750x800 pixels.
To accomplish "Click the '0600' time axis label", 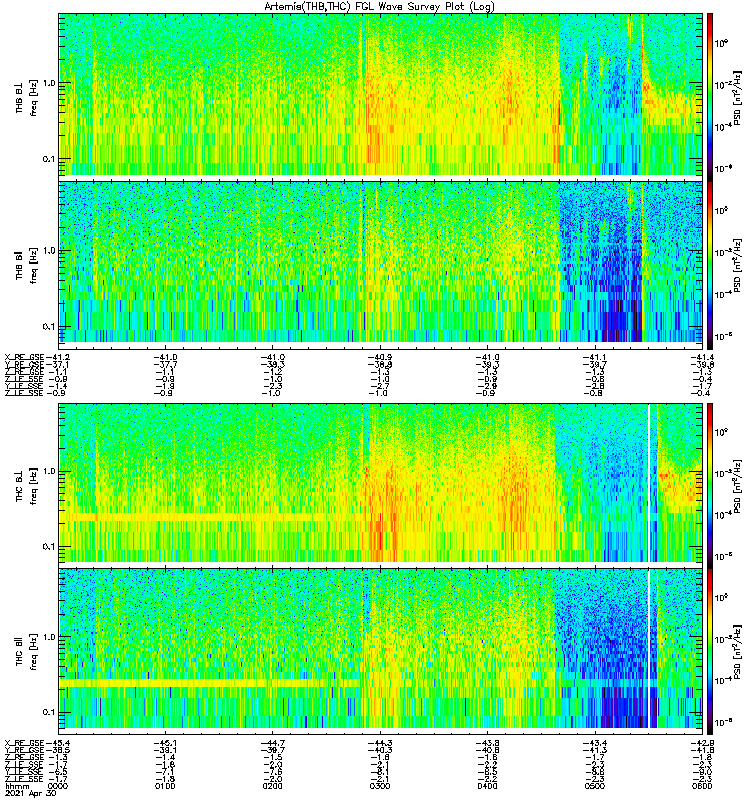I will [x=702, y=786].
